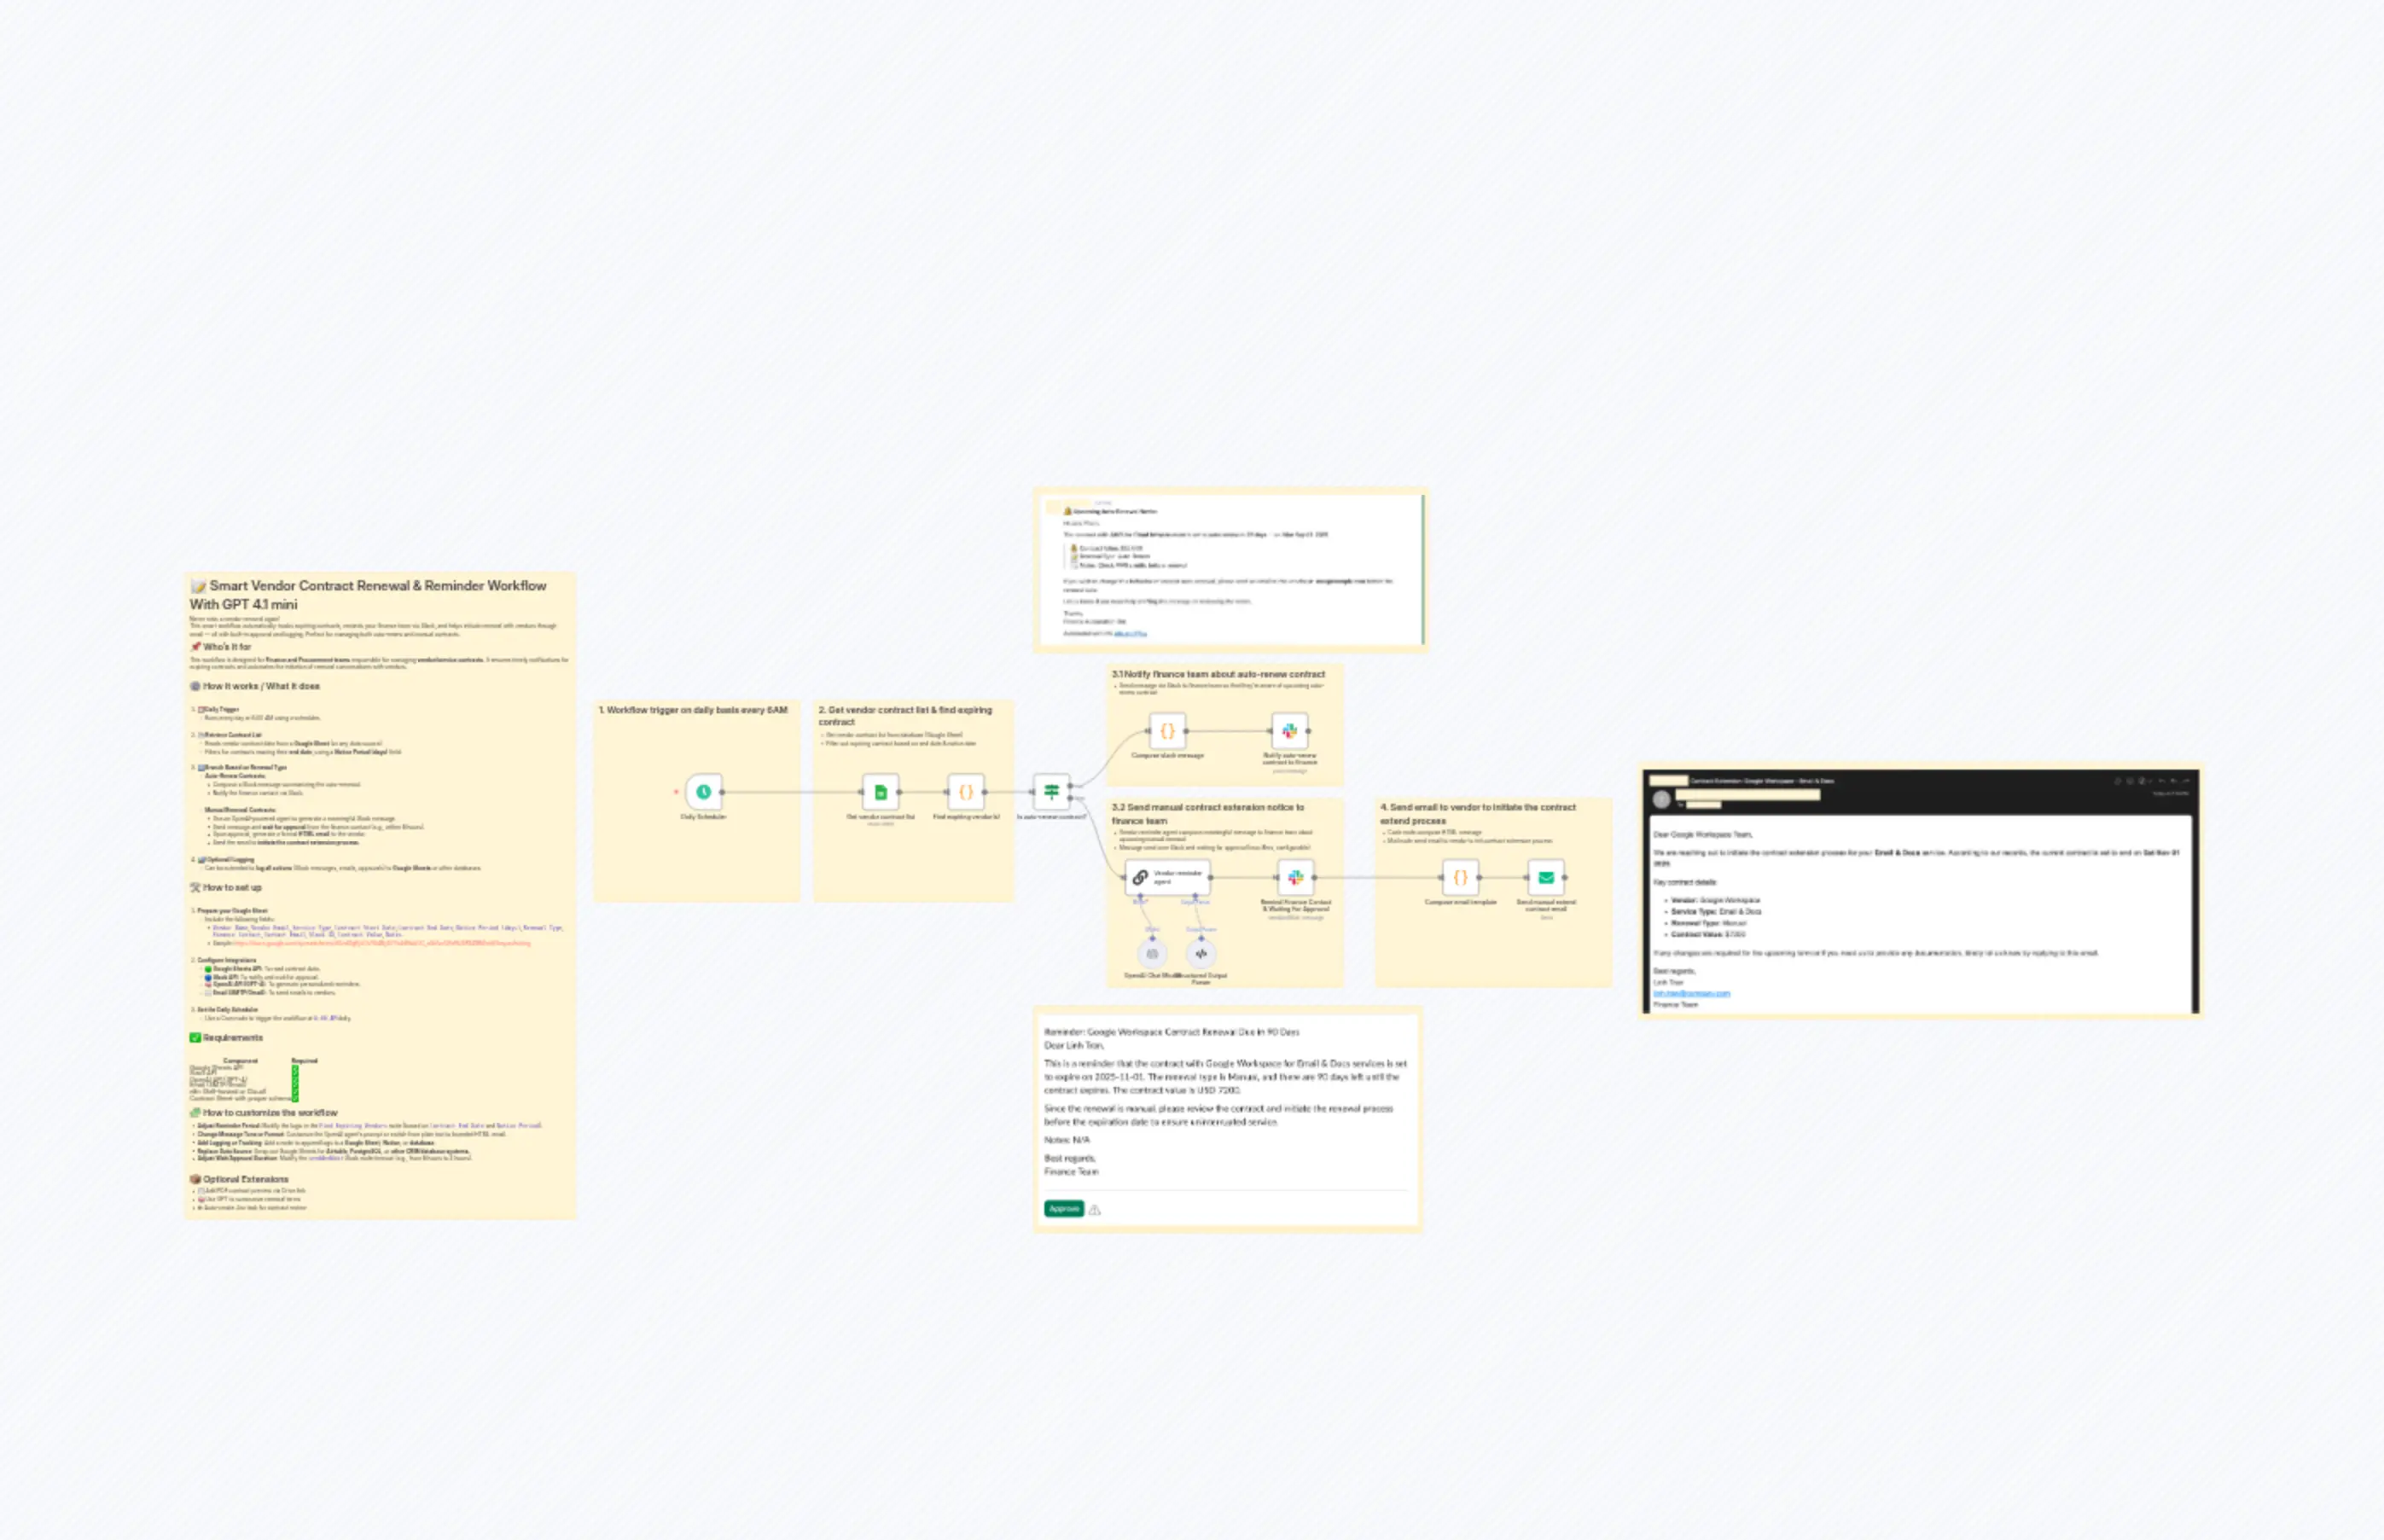Open the reply options chevron in the email toolbar
This screenshot has width=2384, height=1540.
pos(2150,781)
